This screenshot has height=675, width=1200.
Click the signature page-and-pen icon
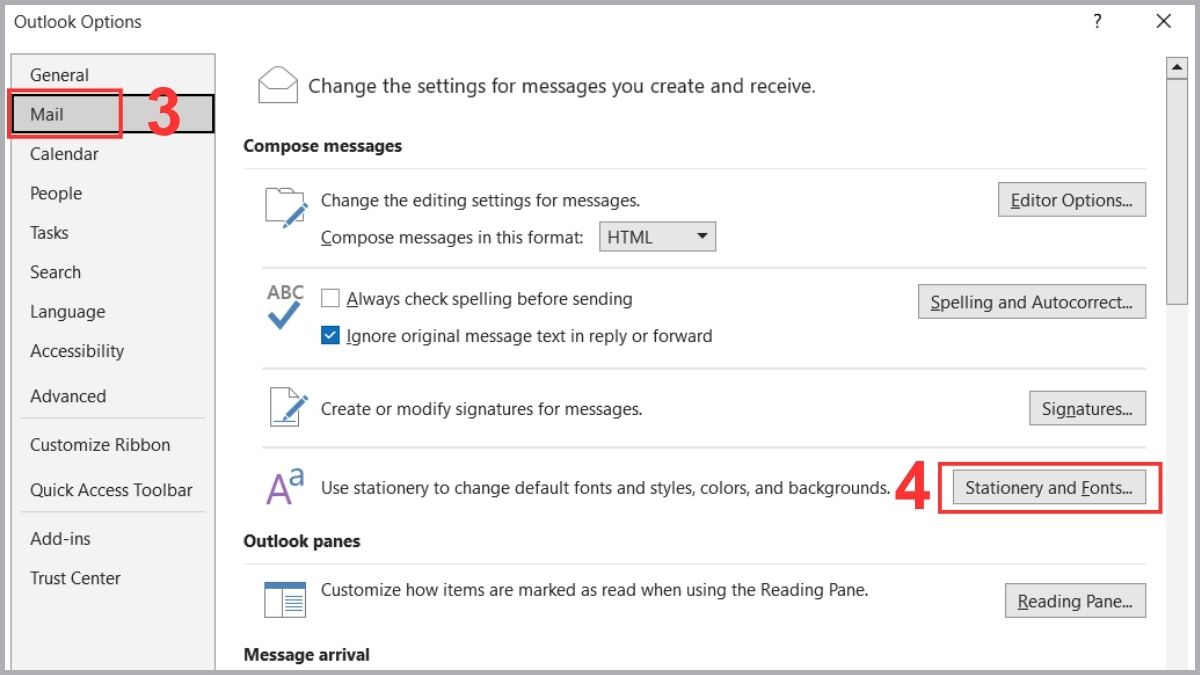(286, 408)
